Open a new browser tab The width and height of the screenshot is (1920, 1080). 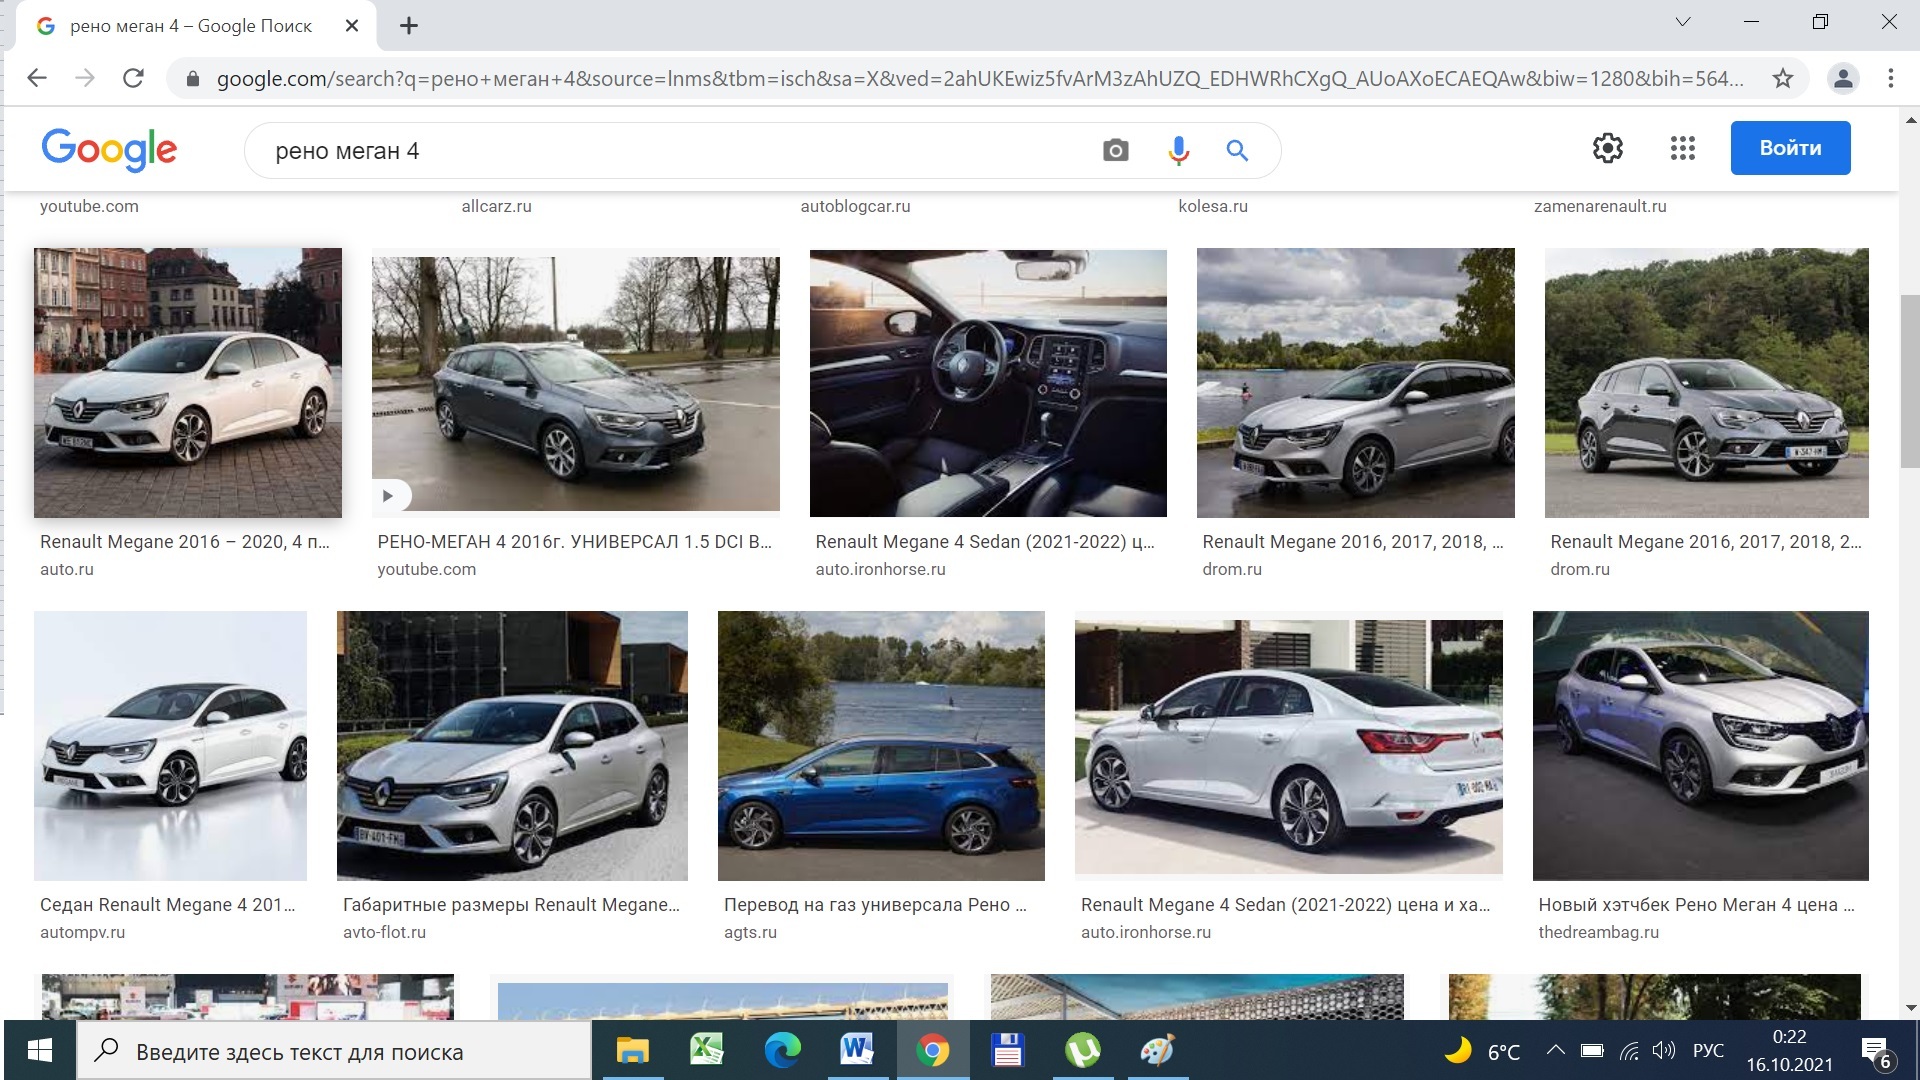tap(408, 26)
